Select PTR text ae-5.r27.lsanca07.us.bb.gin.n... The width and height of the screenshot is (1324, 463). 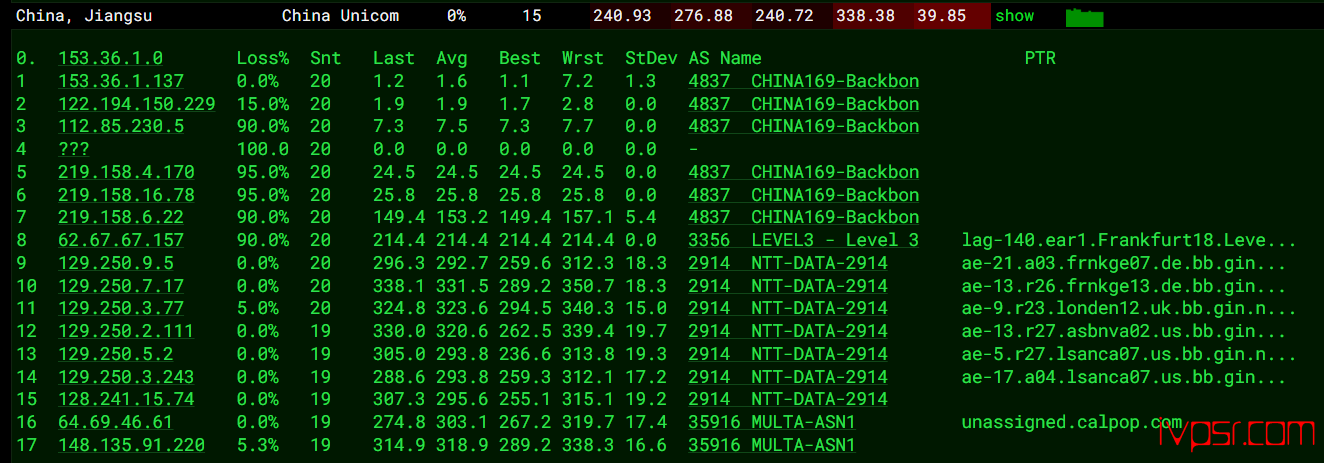(1129, 354)
